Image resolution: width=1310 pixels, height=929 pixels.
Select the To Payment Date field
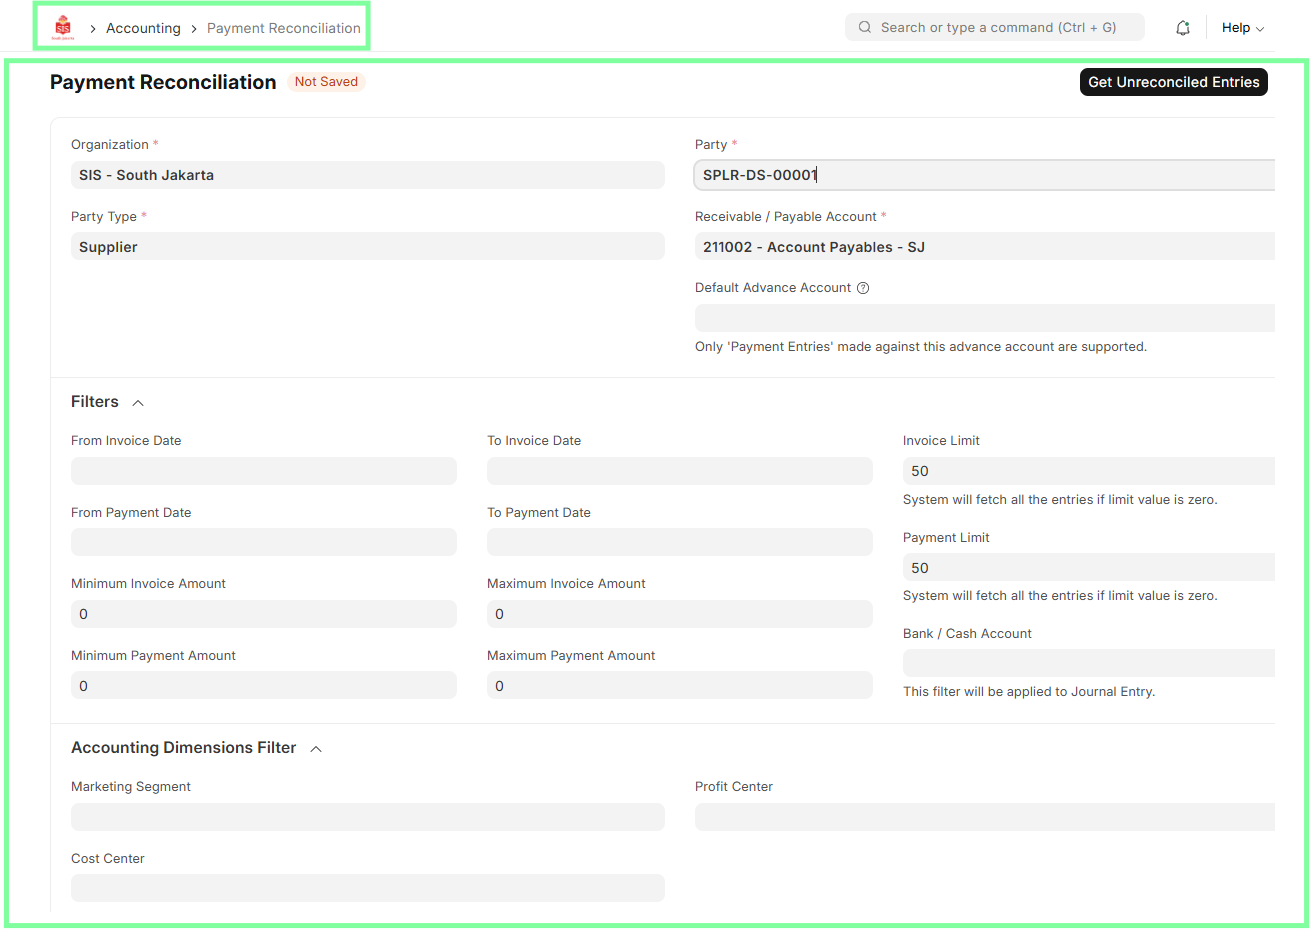coord(679,541)
